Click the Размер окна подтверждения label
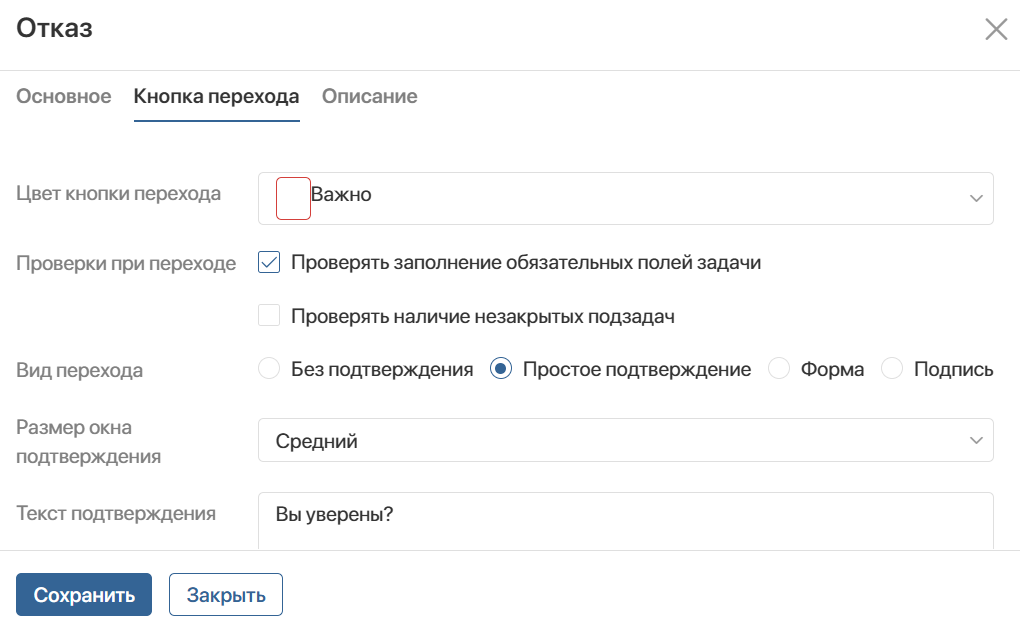Screen dimensions: 1020x623 88,442
